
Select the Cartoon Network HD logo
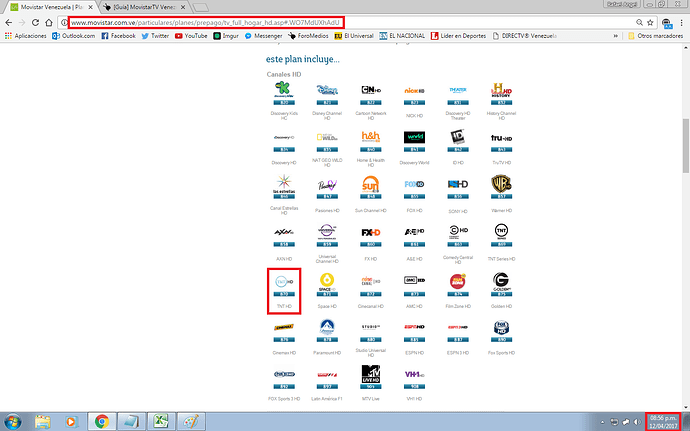[371, 90]
